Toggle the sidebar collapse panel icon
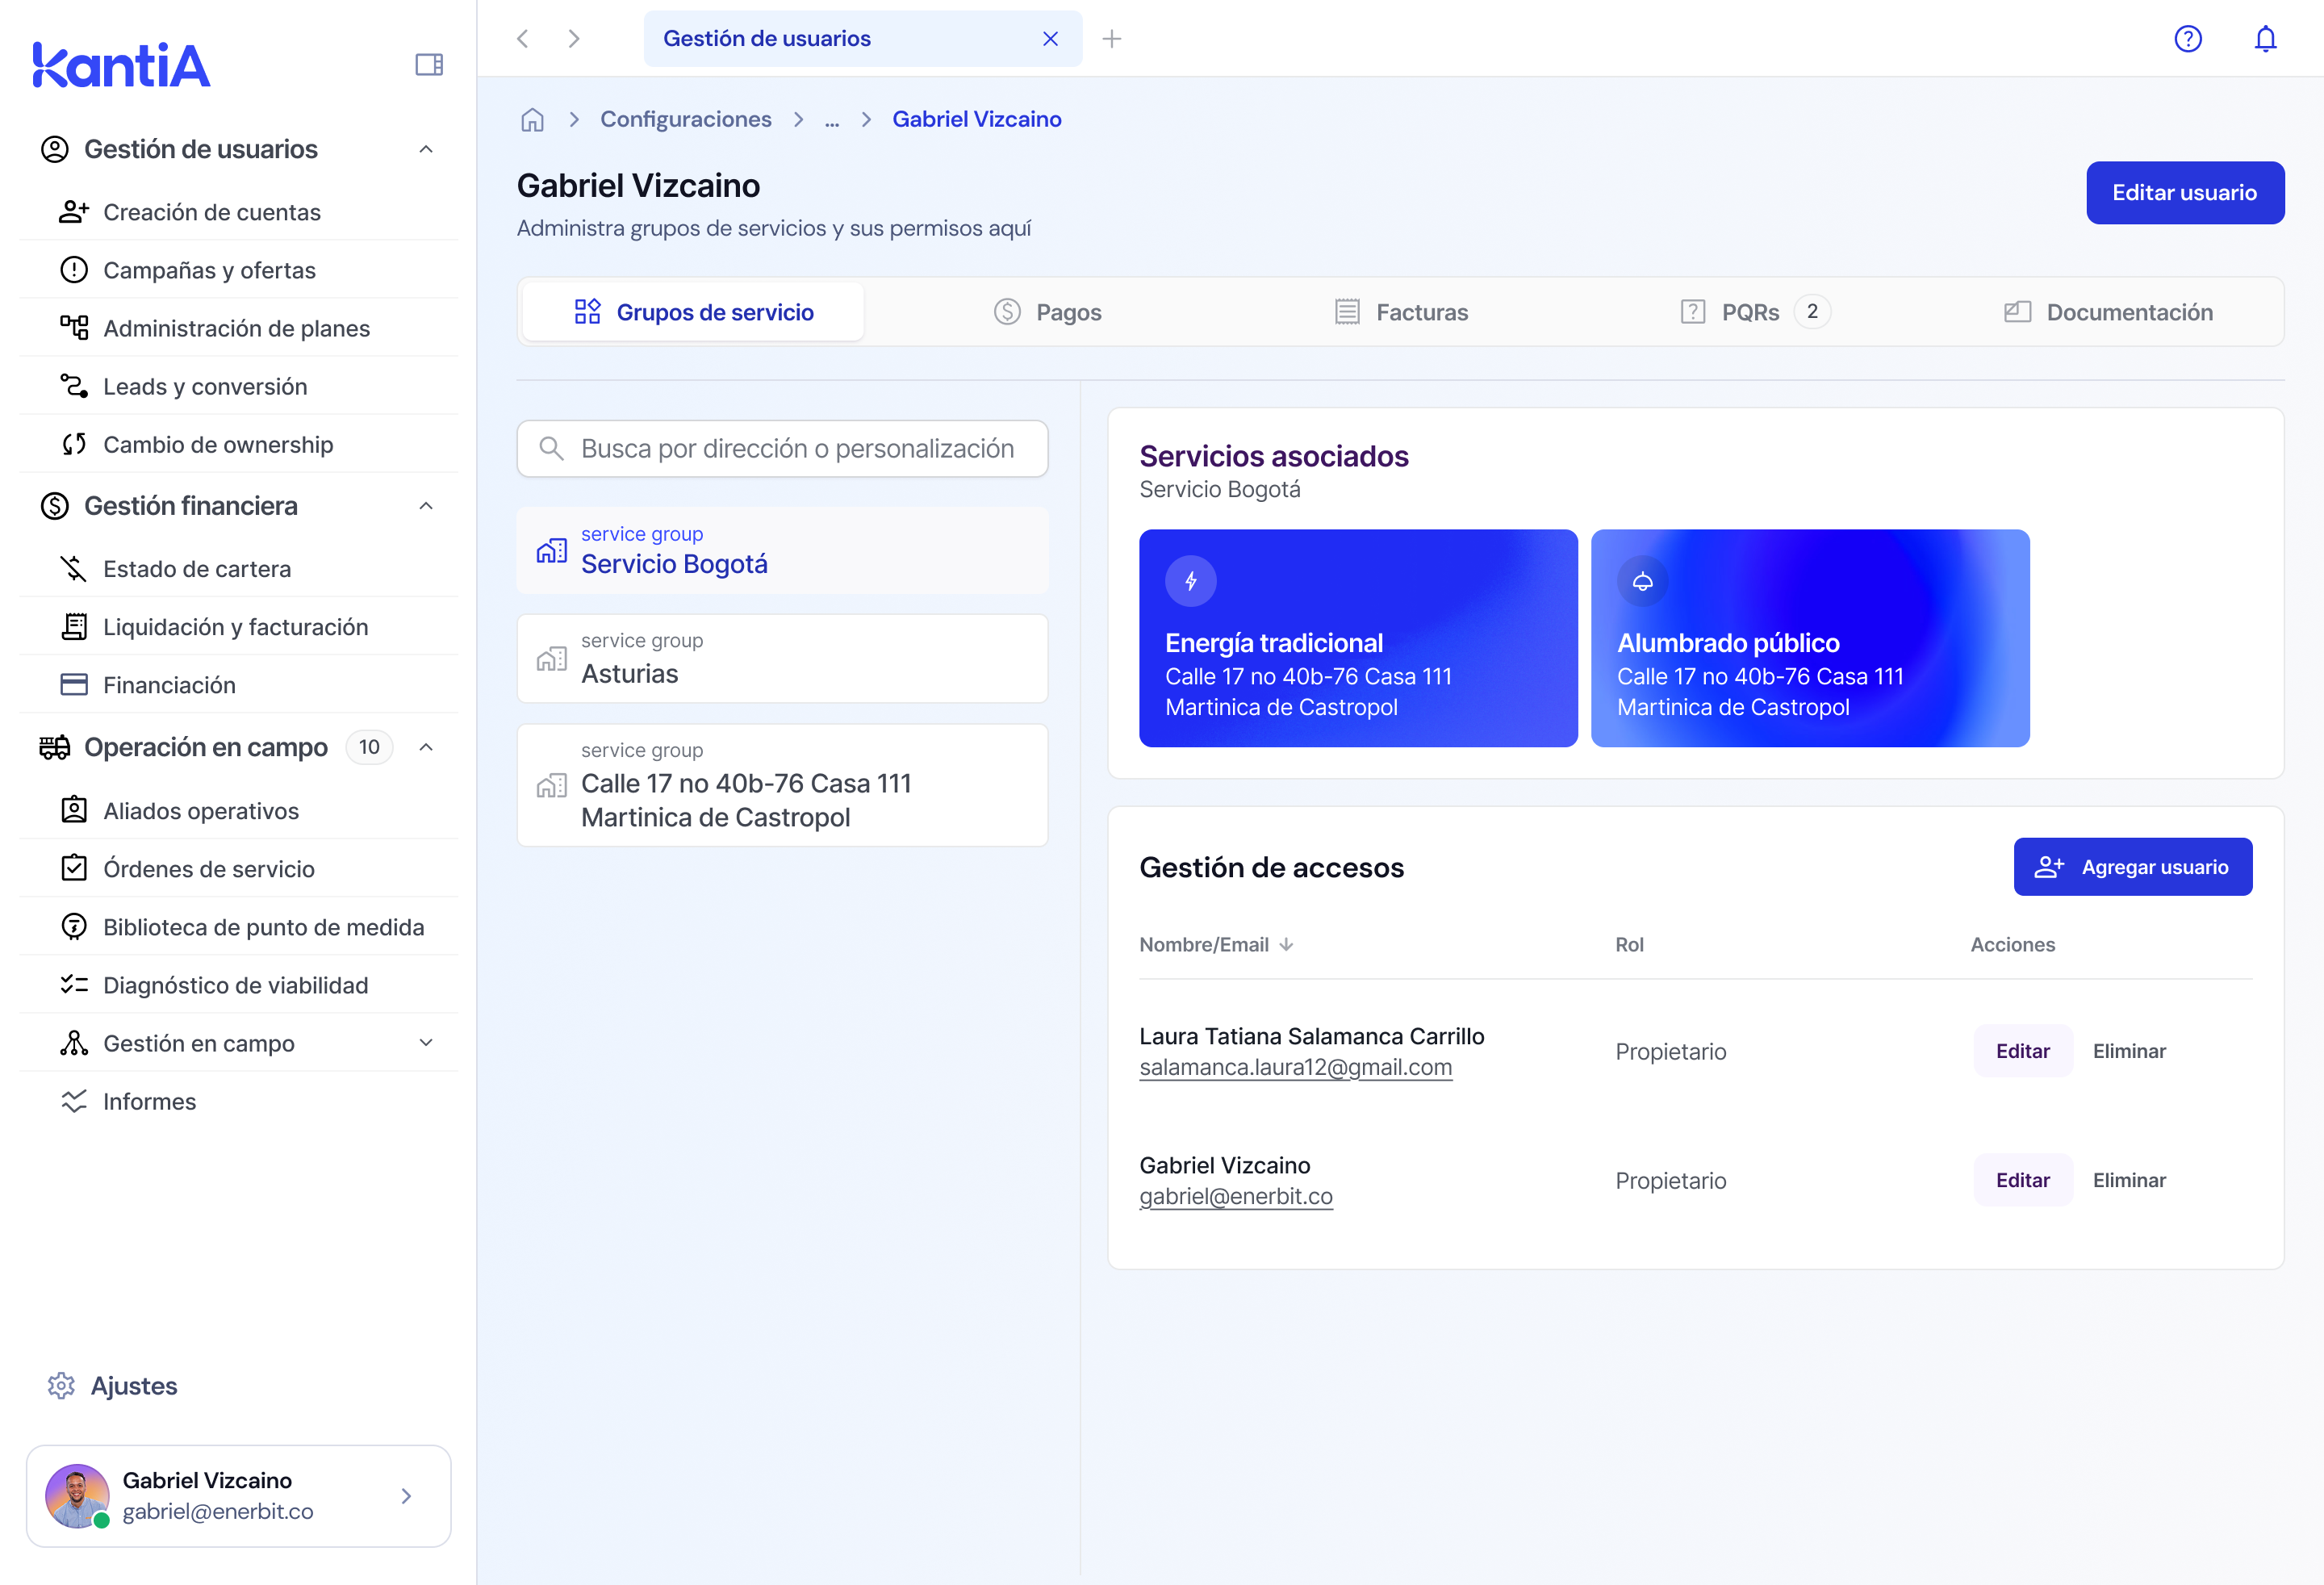 pyautogui.click(x=429, y=65)
